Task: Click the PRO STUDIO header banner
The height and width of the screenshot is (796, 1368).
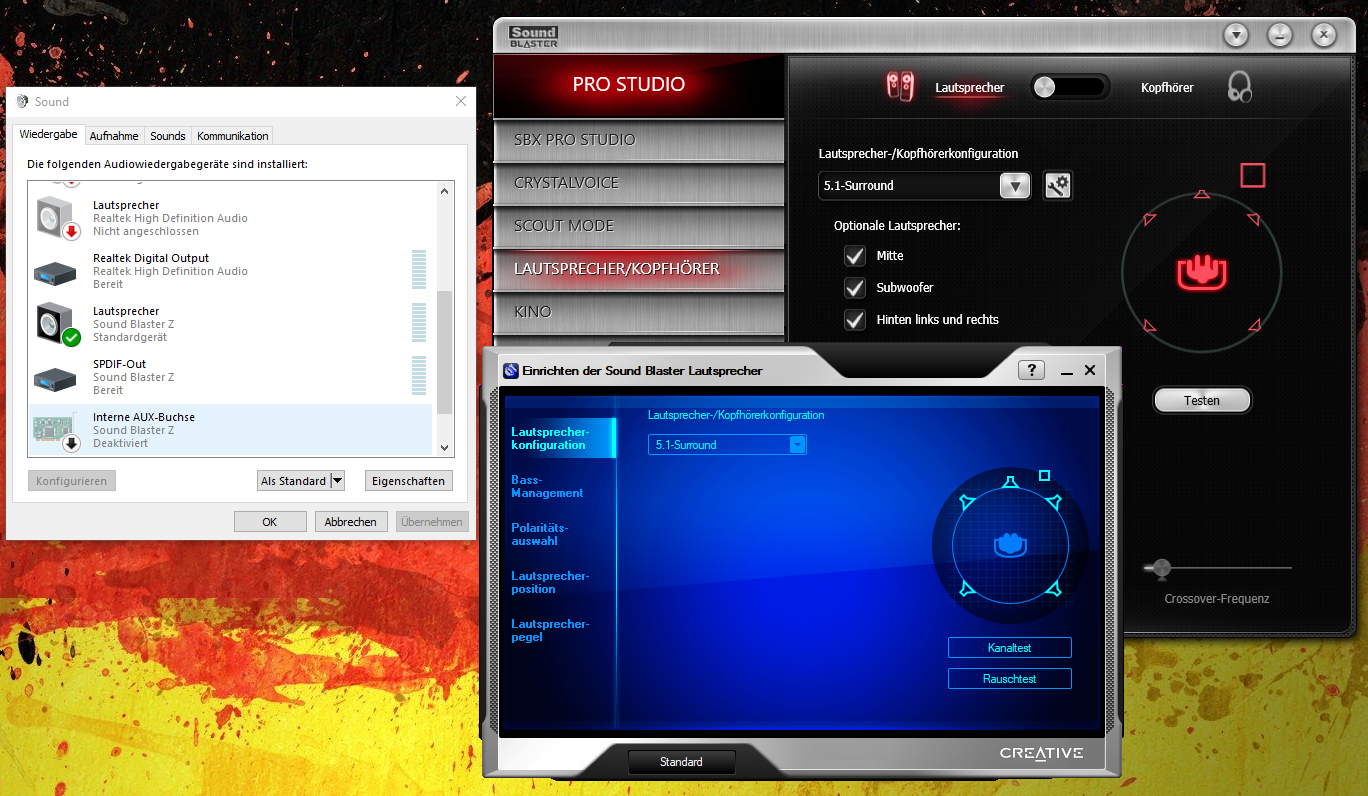Action: click(639, 85)
